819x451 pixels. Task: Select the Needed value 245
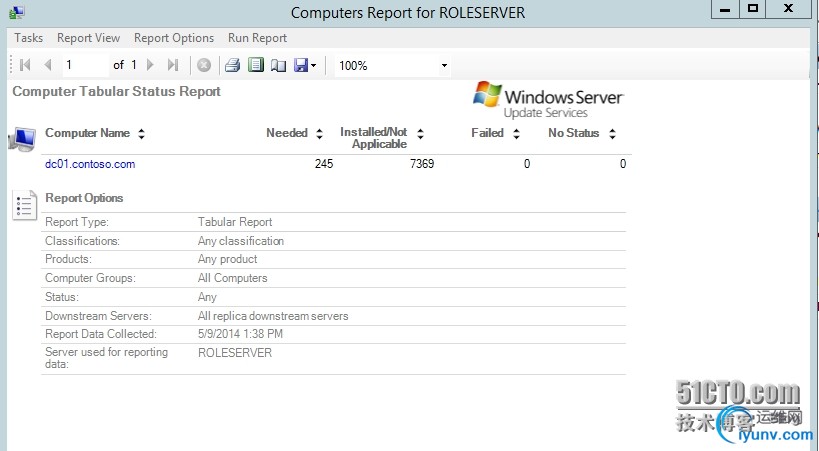[x=324, y=164]
